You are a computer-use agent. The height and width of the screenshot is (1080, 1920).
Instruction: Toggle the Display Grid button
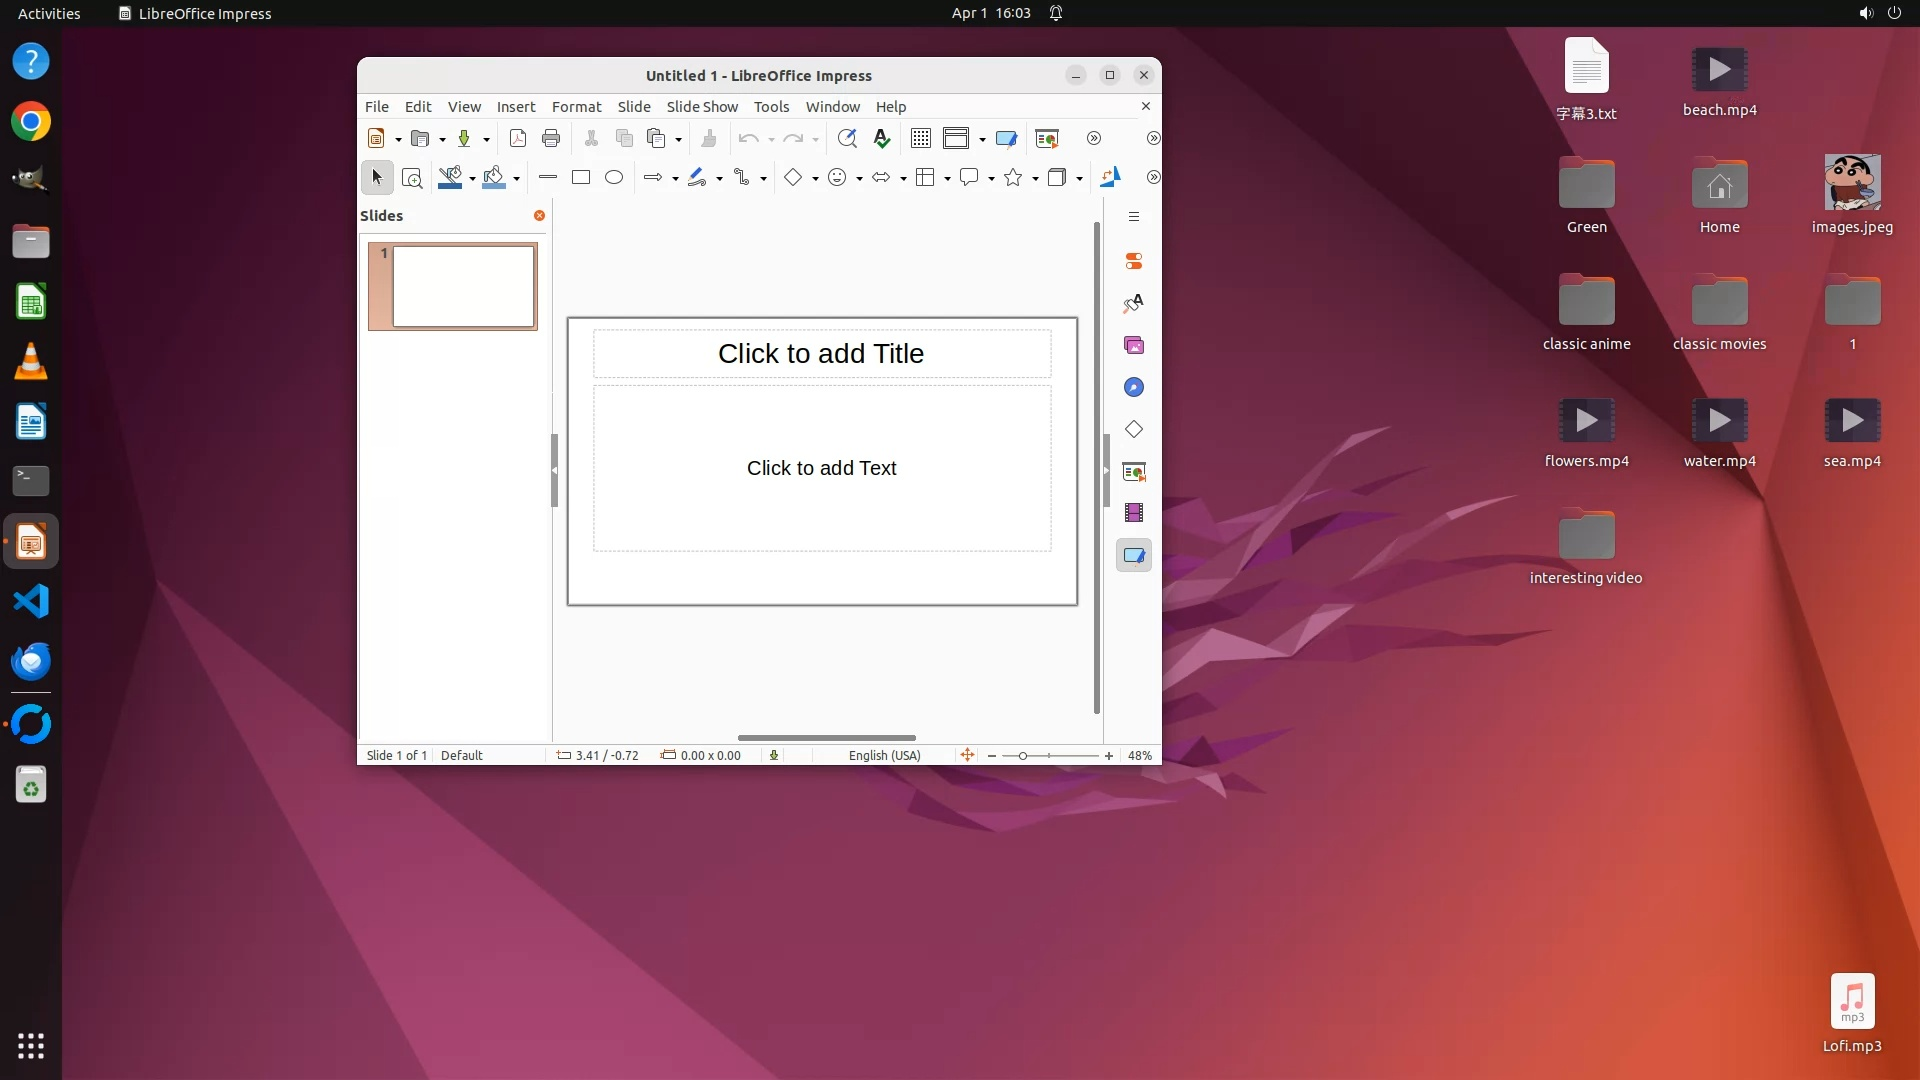pos(920,139)
